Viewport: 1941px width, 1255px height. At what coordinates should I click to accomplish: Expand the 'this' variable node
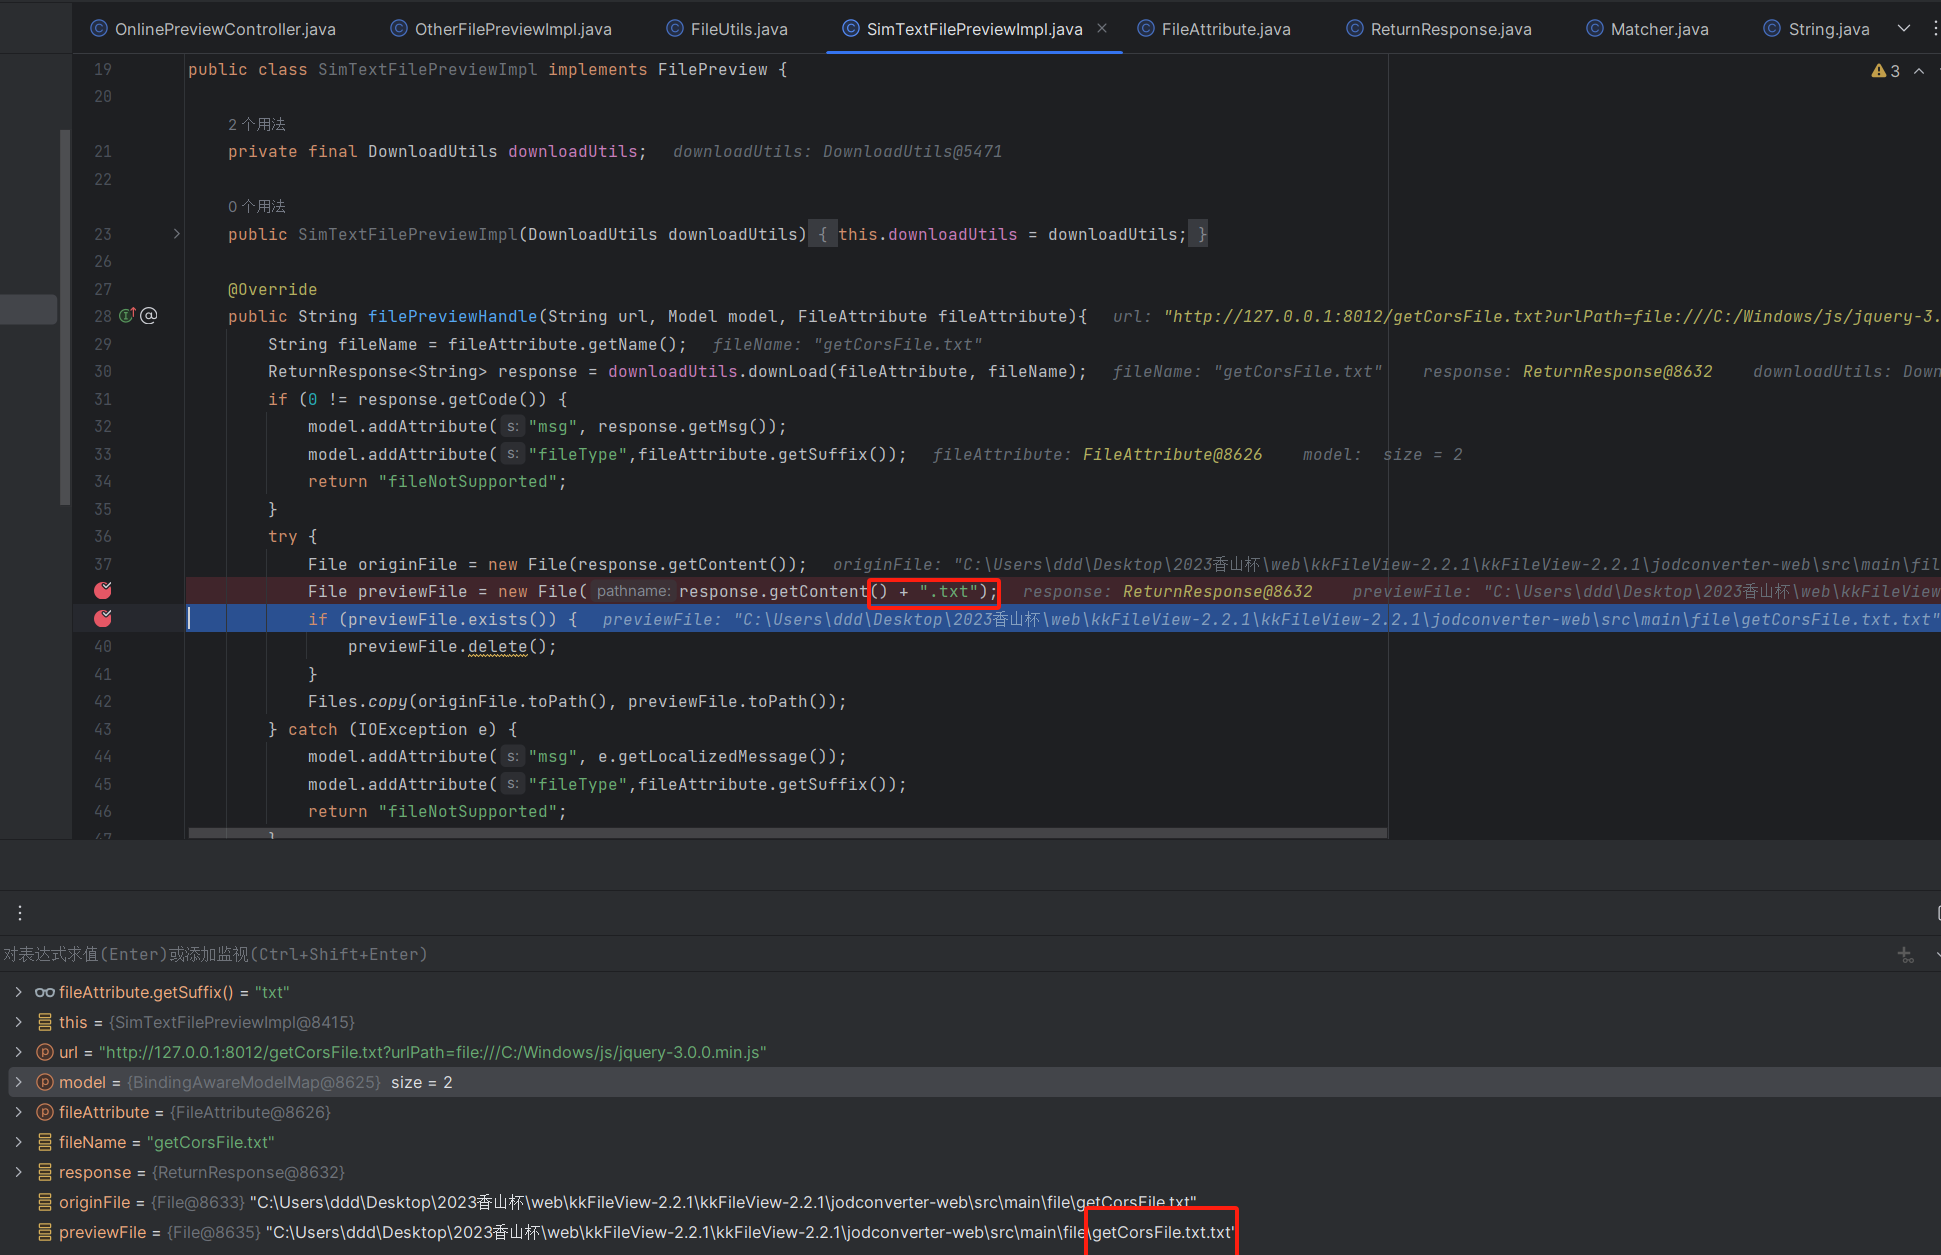[x=18, y=1022]
